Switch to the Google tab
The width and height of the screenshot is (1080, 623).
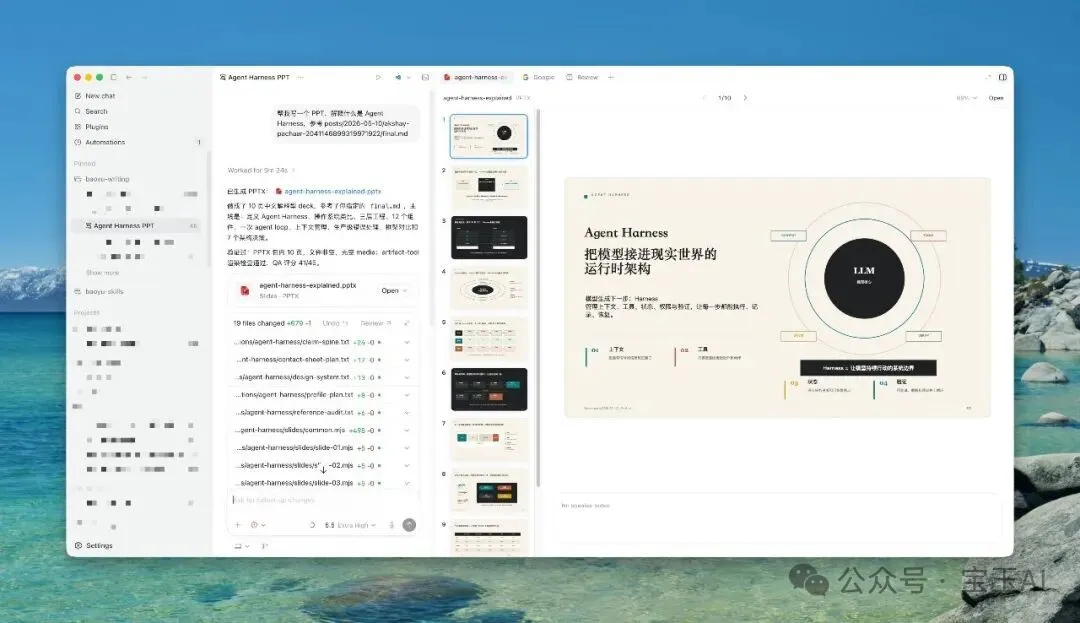[539, 77]
